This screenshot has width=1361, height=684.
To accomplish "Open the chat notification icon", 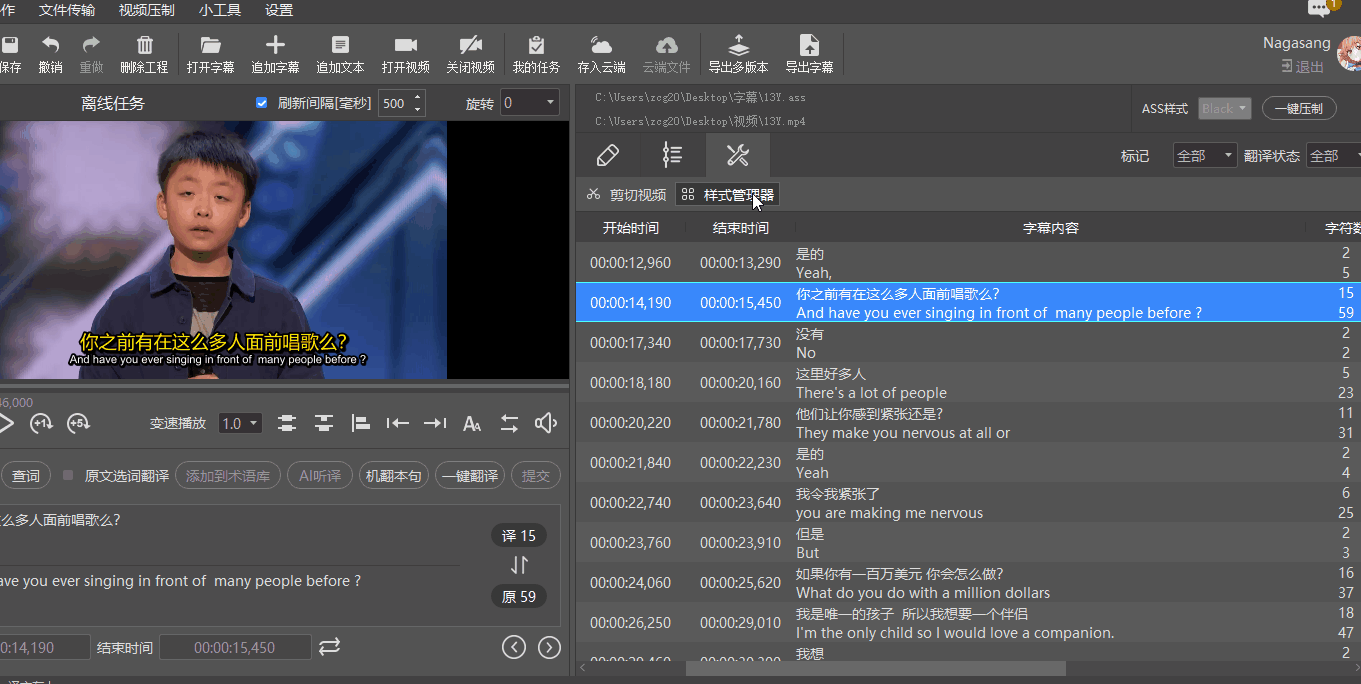I will (1320, 9).
